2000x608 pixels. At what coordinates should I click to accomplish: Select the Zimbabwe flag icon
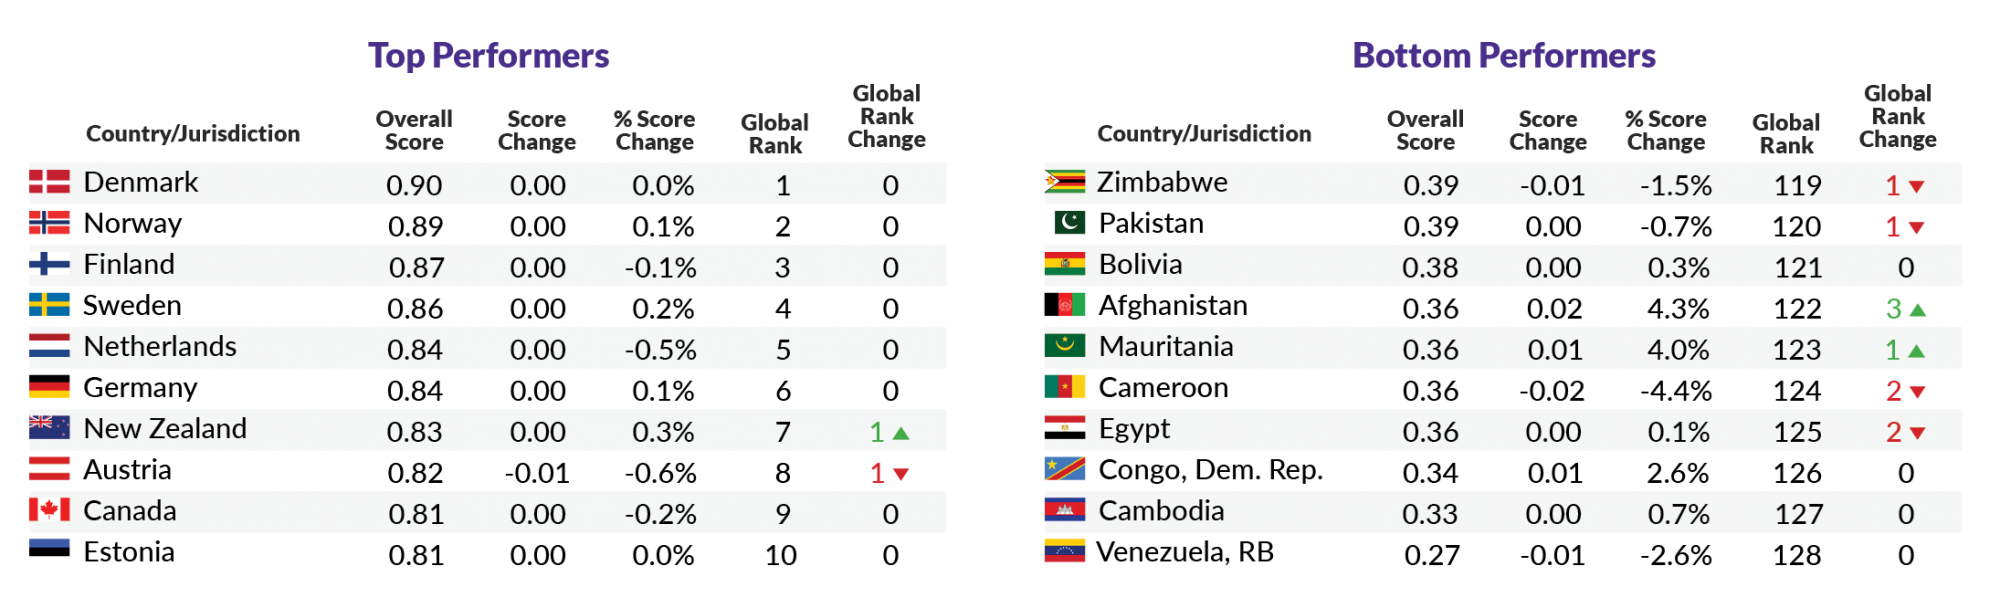click(1064, 182)
